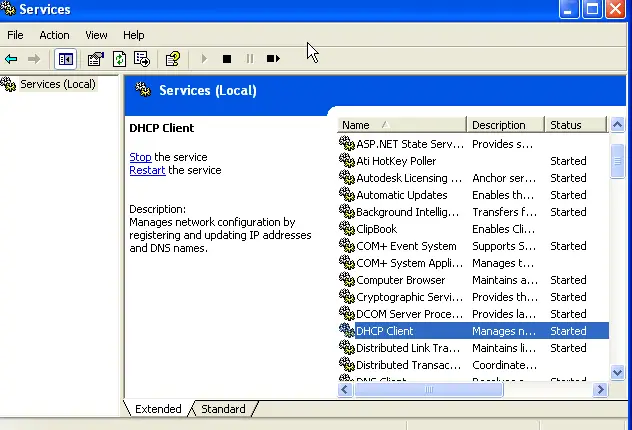Click the 'Anchor ser...' description cell
The image size is (632, 430).
[504, 178]
